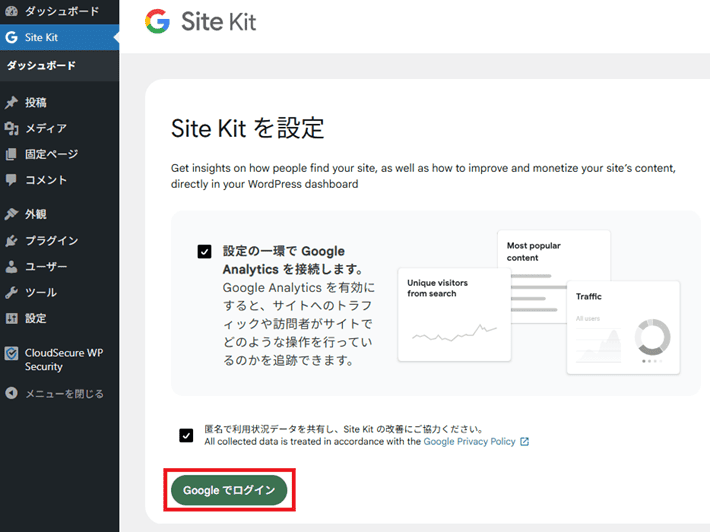Click the pages icon beside 固定ページ
The width and height of the screenshot is (710, 532).
tap(11, 154)
